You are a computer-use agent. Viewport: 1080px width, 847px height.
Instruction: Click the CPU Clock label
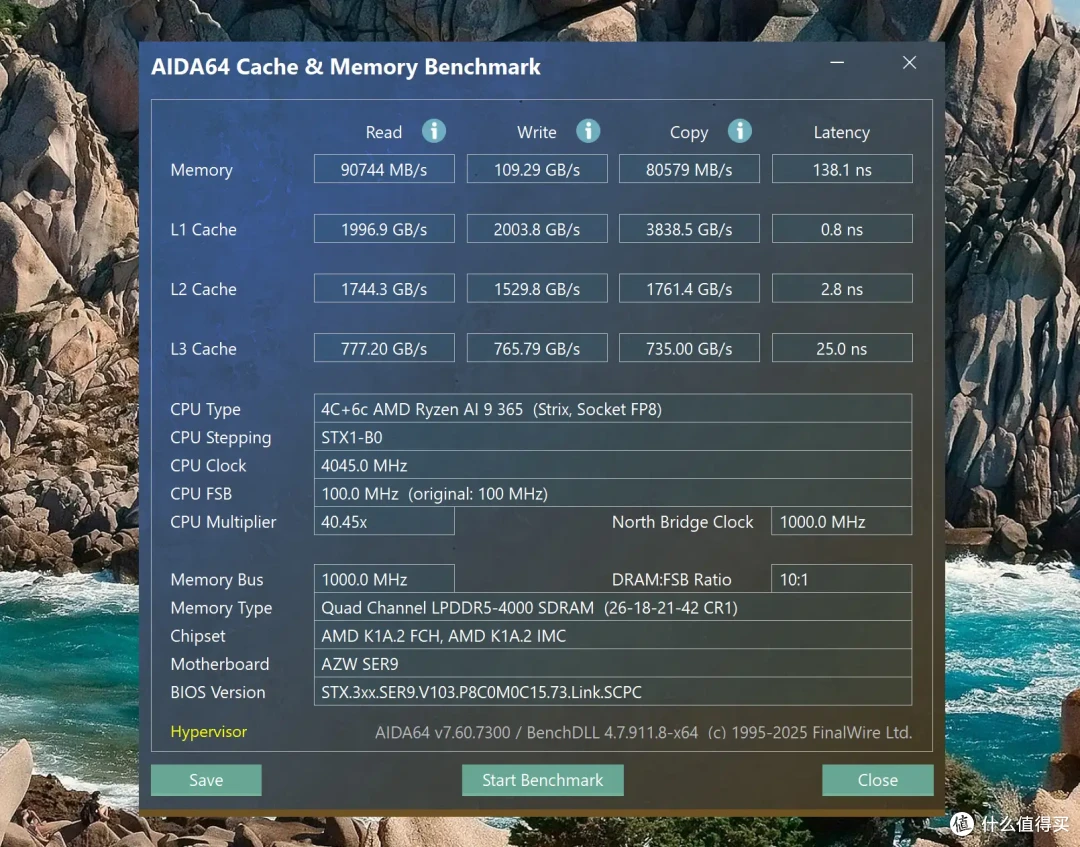208,466
